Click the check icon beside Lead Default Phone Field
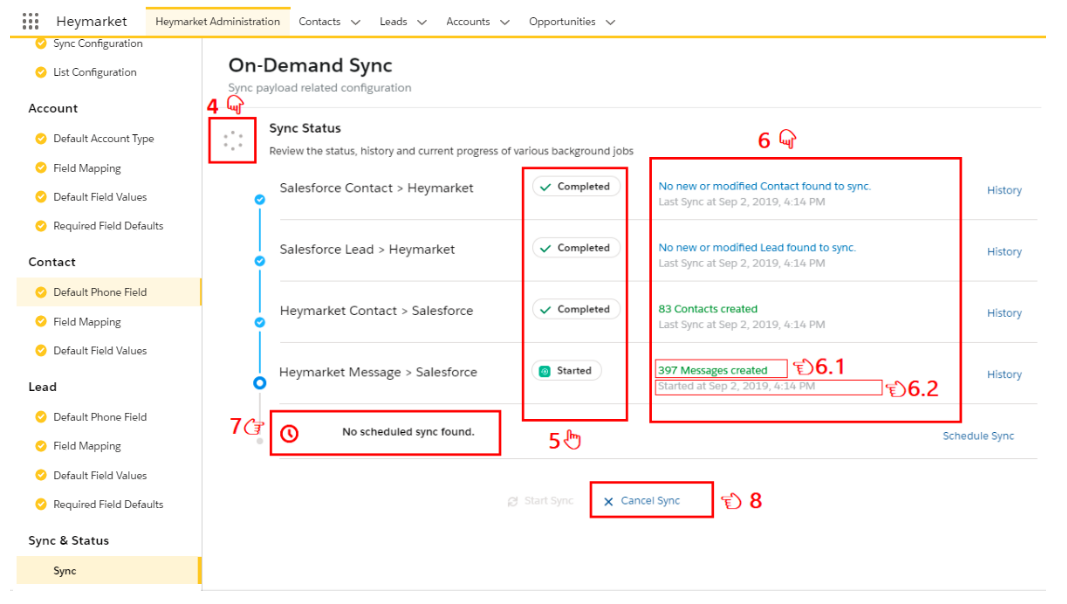This screenshot has height=604, width=1067. coord(41,417)
